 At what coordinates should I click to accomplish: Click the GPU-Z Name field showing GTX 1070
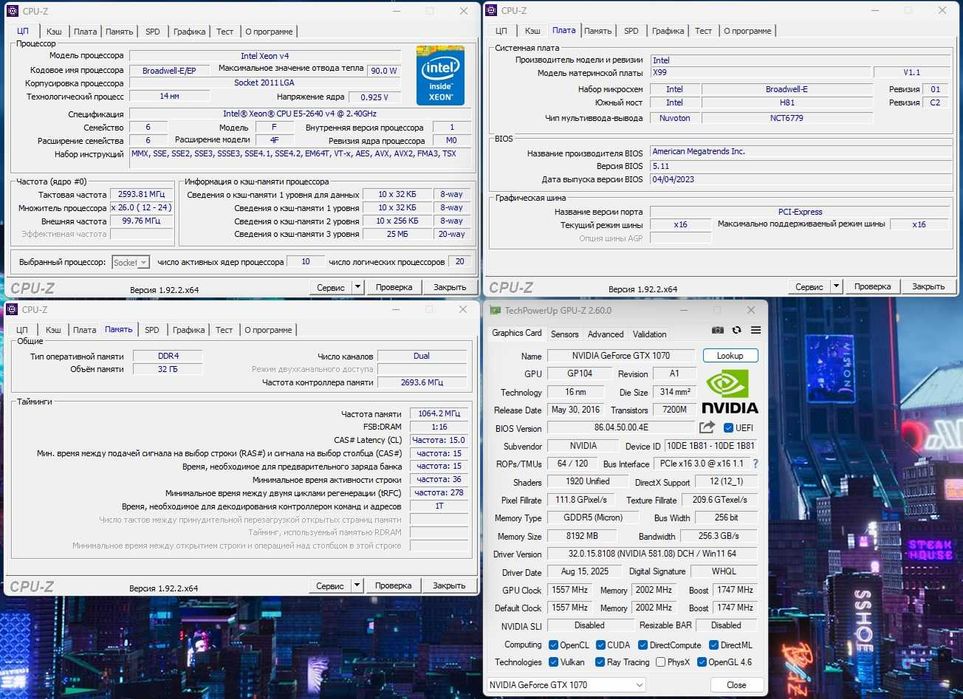(620, 356)
